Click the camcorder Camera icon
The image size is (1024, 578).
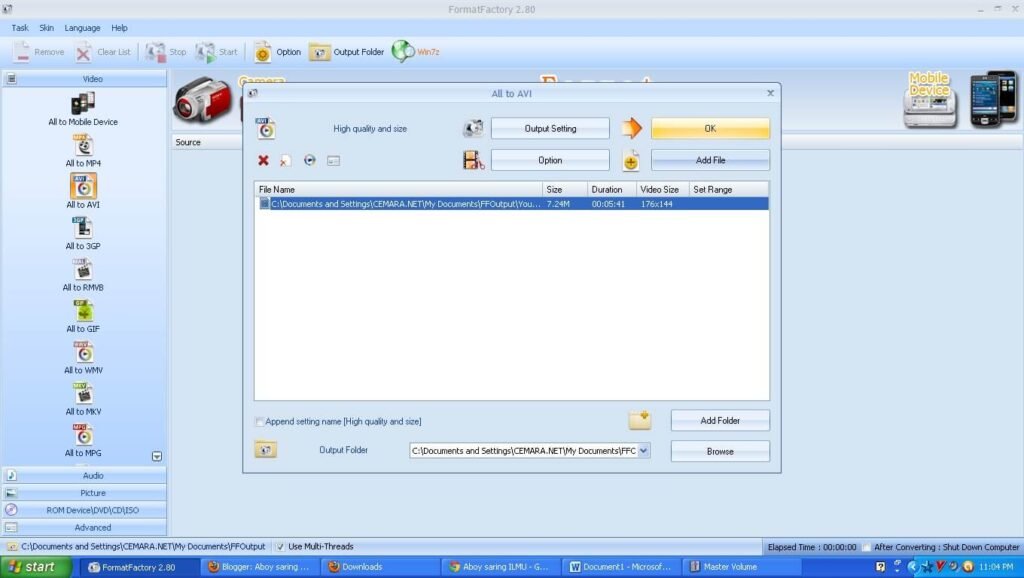(x=203, y=99)
